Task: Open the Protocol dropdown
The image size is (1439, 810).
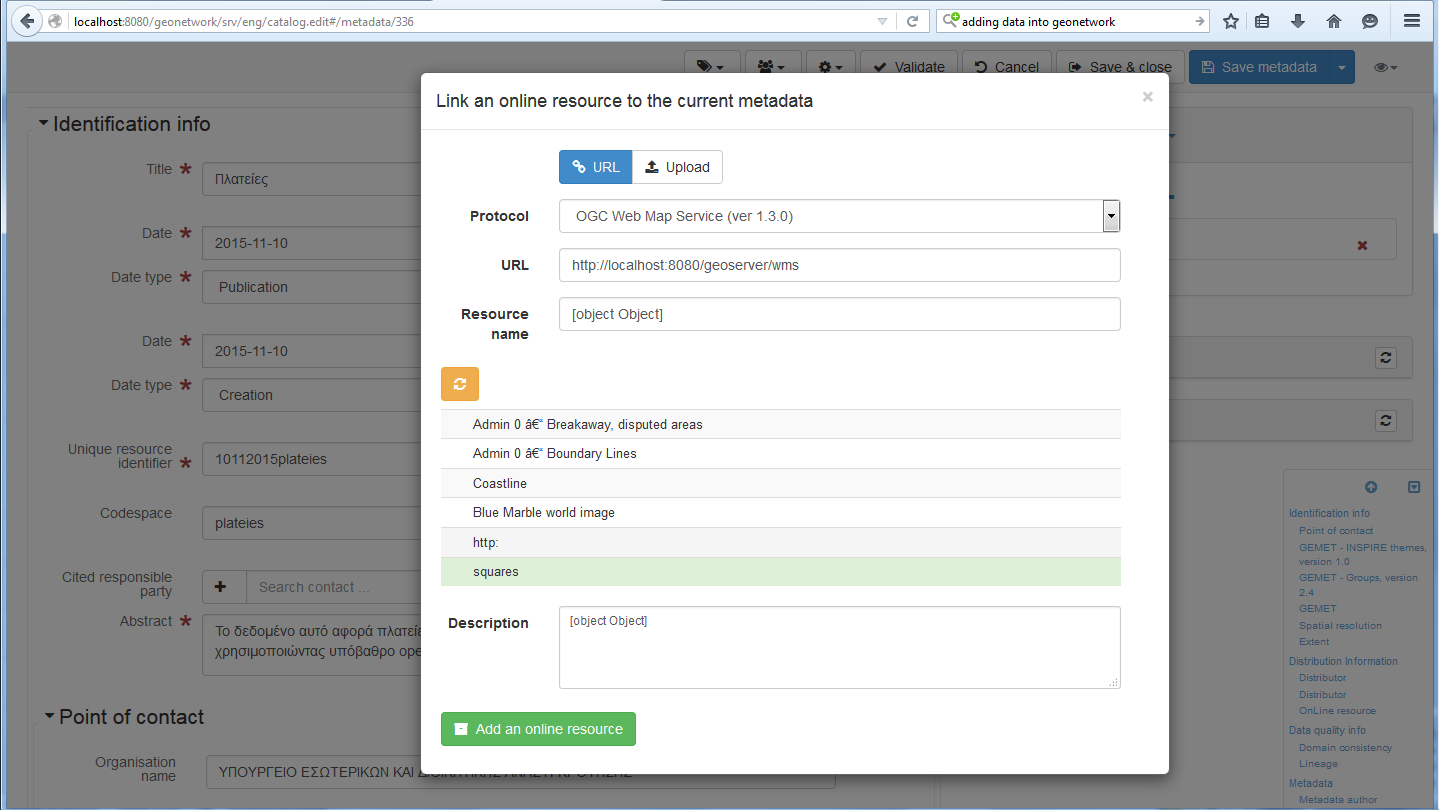Action: (839, 216)
